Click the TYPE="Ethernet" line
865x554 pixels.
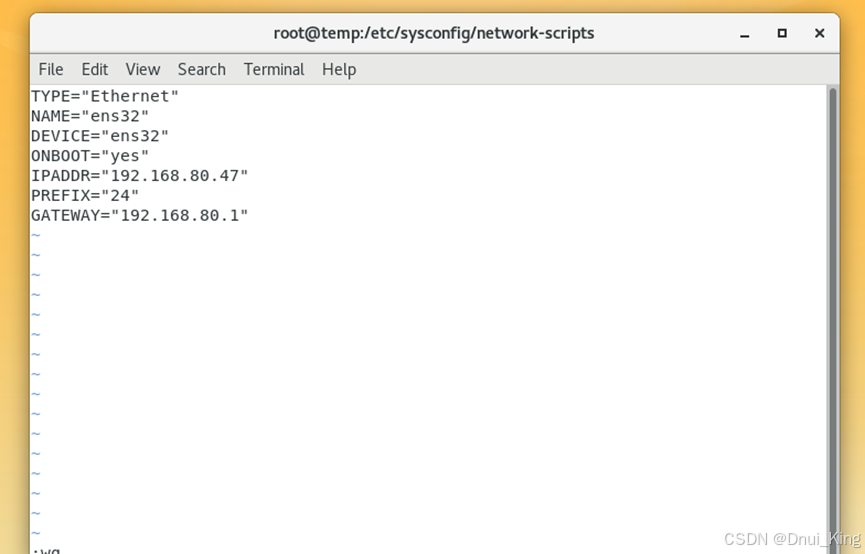pos(105,96)
